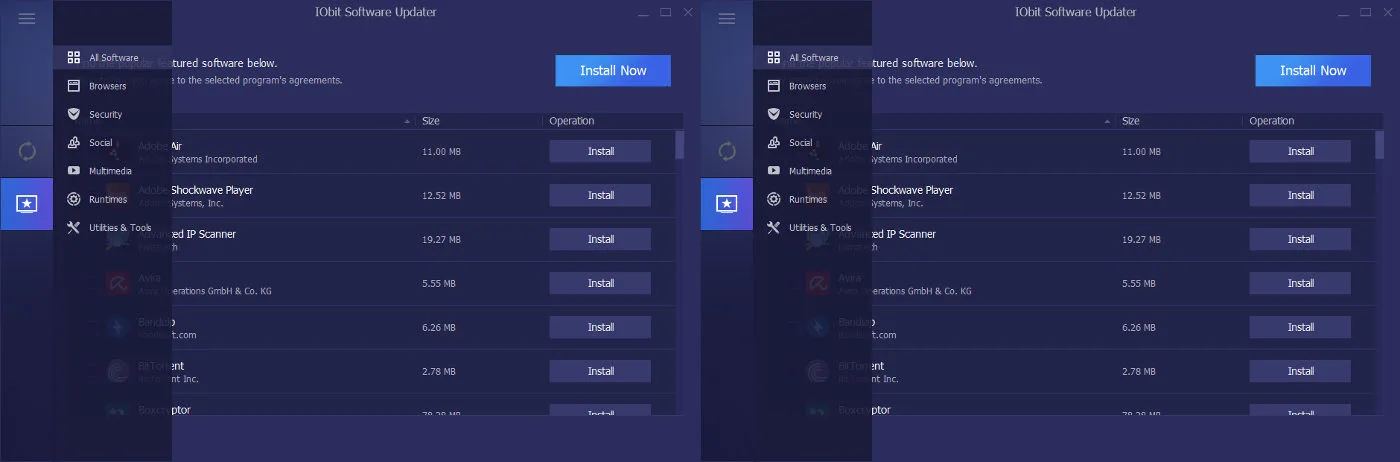Screen dimensions: 1400x462
Task: Click the Runtimes gear icon, left window
Action: coord(74,199)
